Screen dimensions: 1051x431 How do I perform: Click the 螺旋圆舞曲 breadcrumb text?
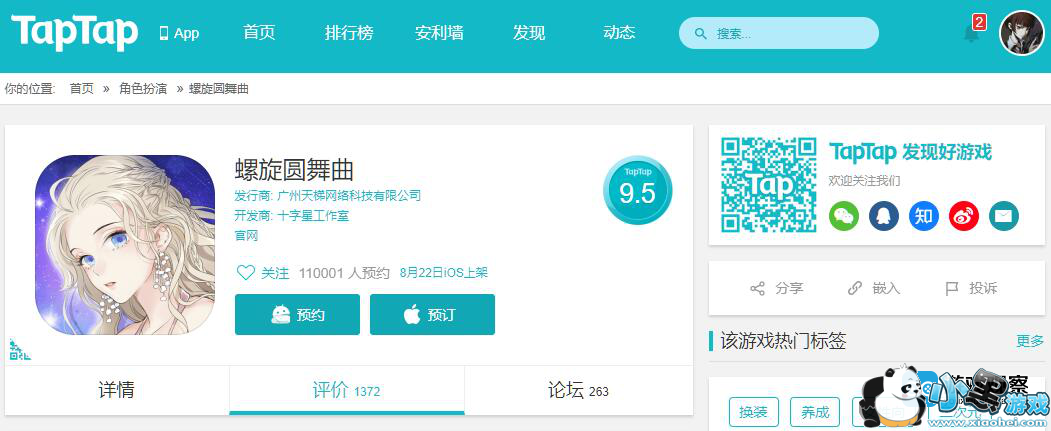pyautogui.click(x=219, y=88)
